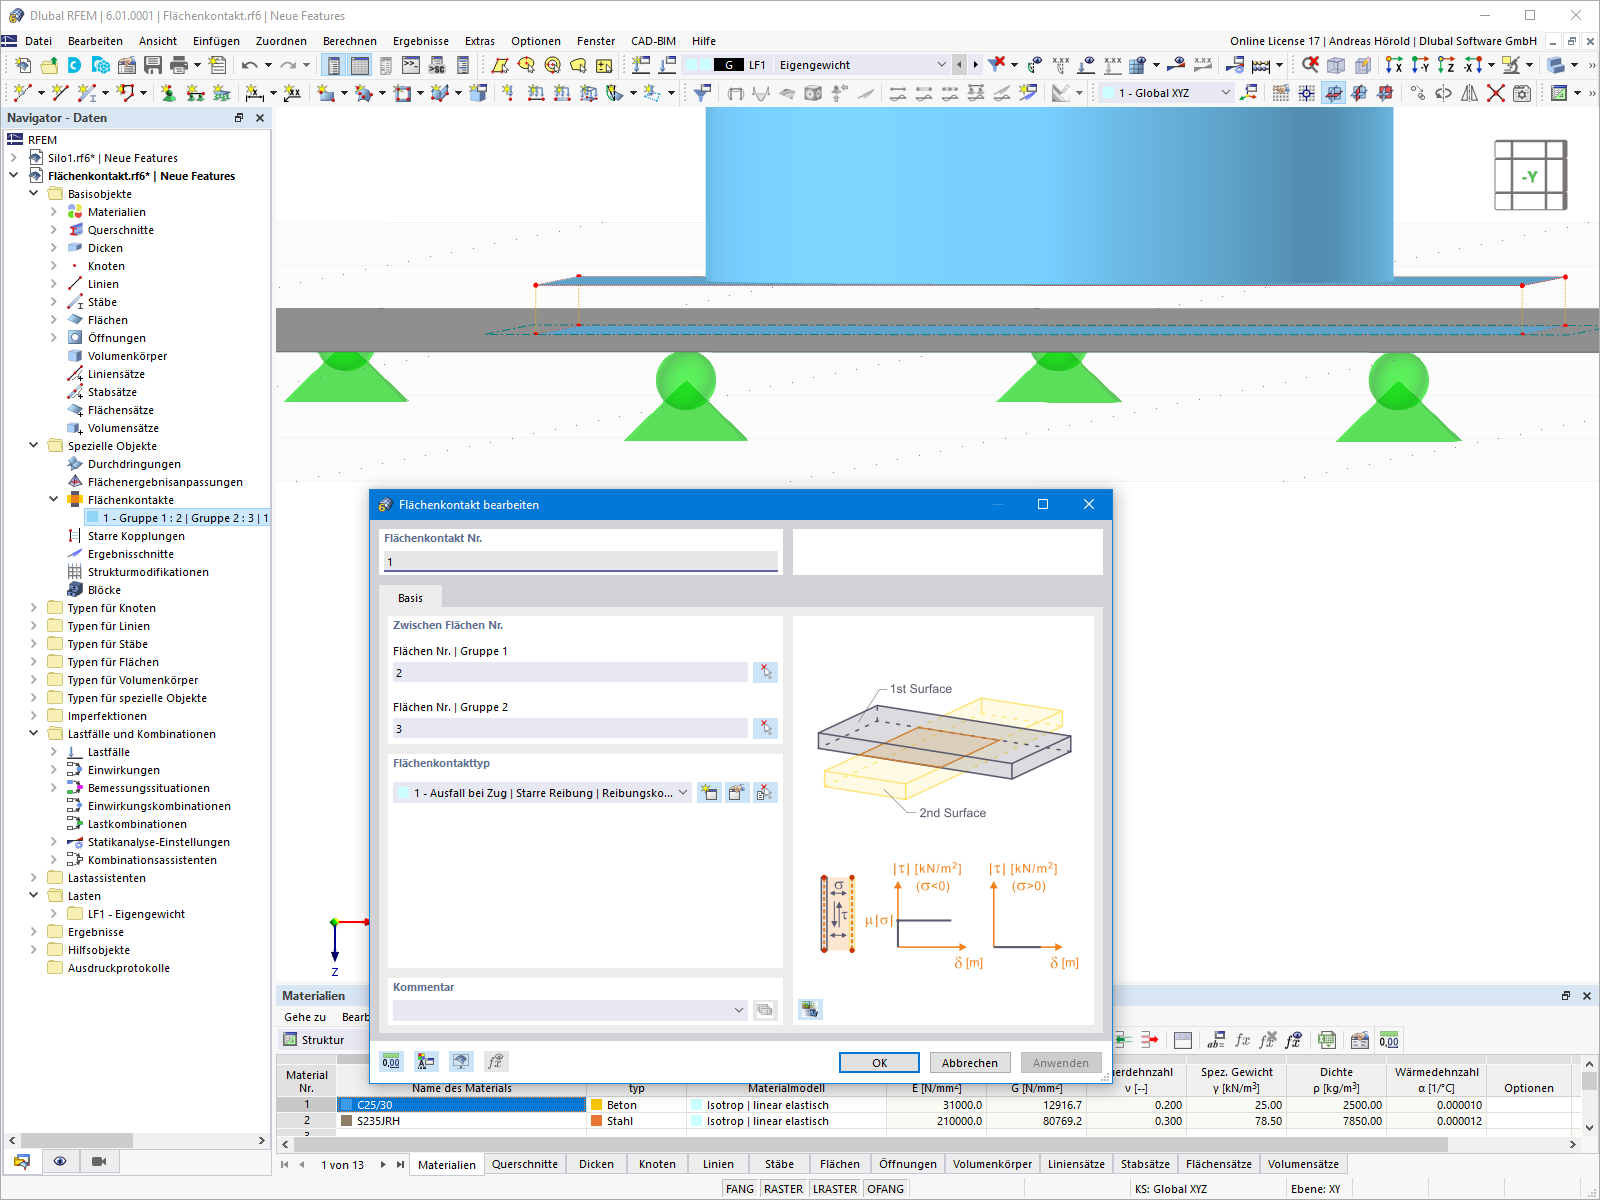Viewport: 1600px width, 1200px height.
Task: Set view in X direction
Action: 1394,65
